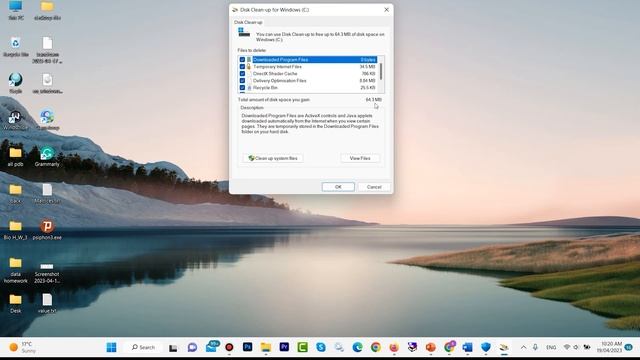Open the Desk folder on desktop
640x360 pixels.
pos(16,304)
